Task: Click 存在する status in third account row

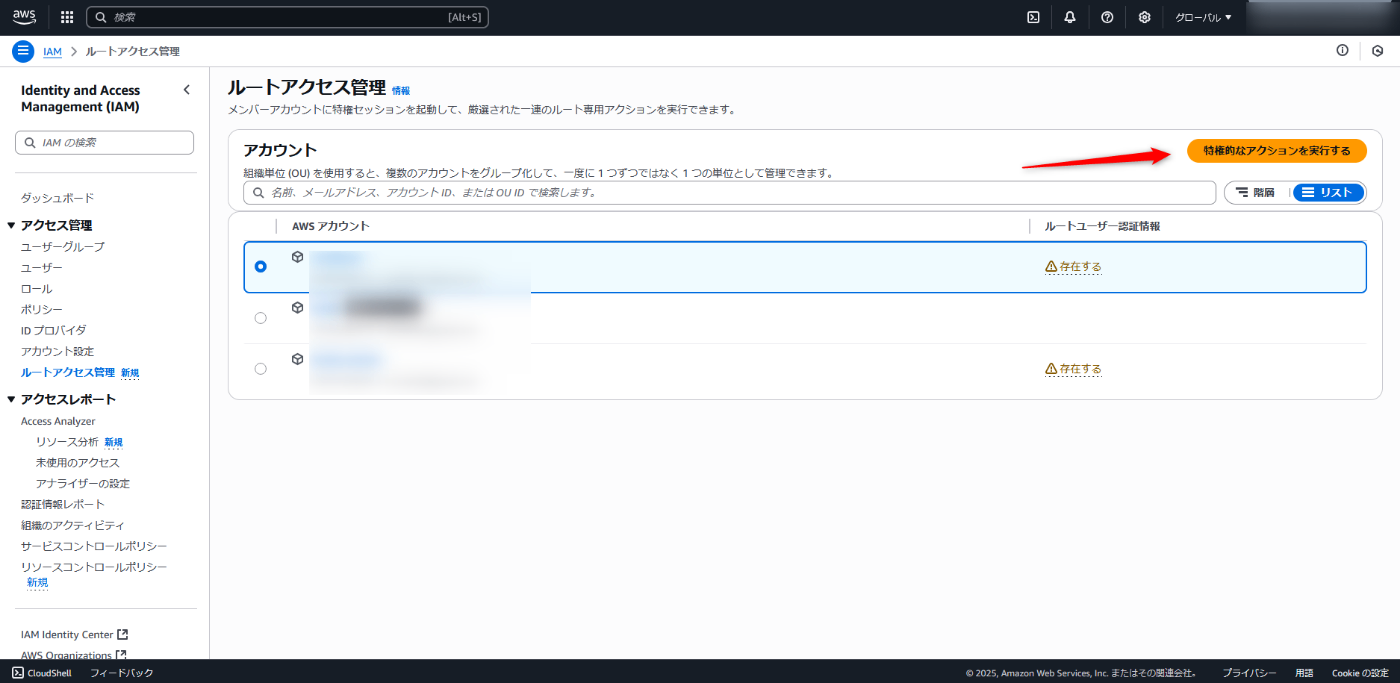Action: 1073,369
